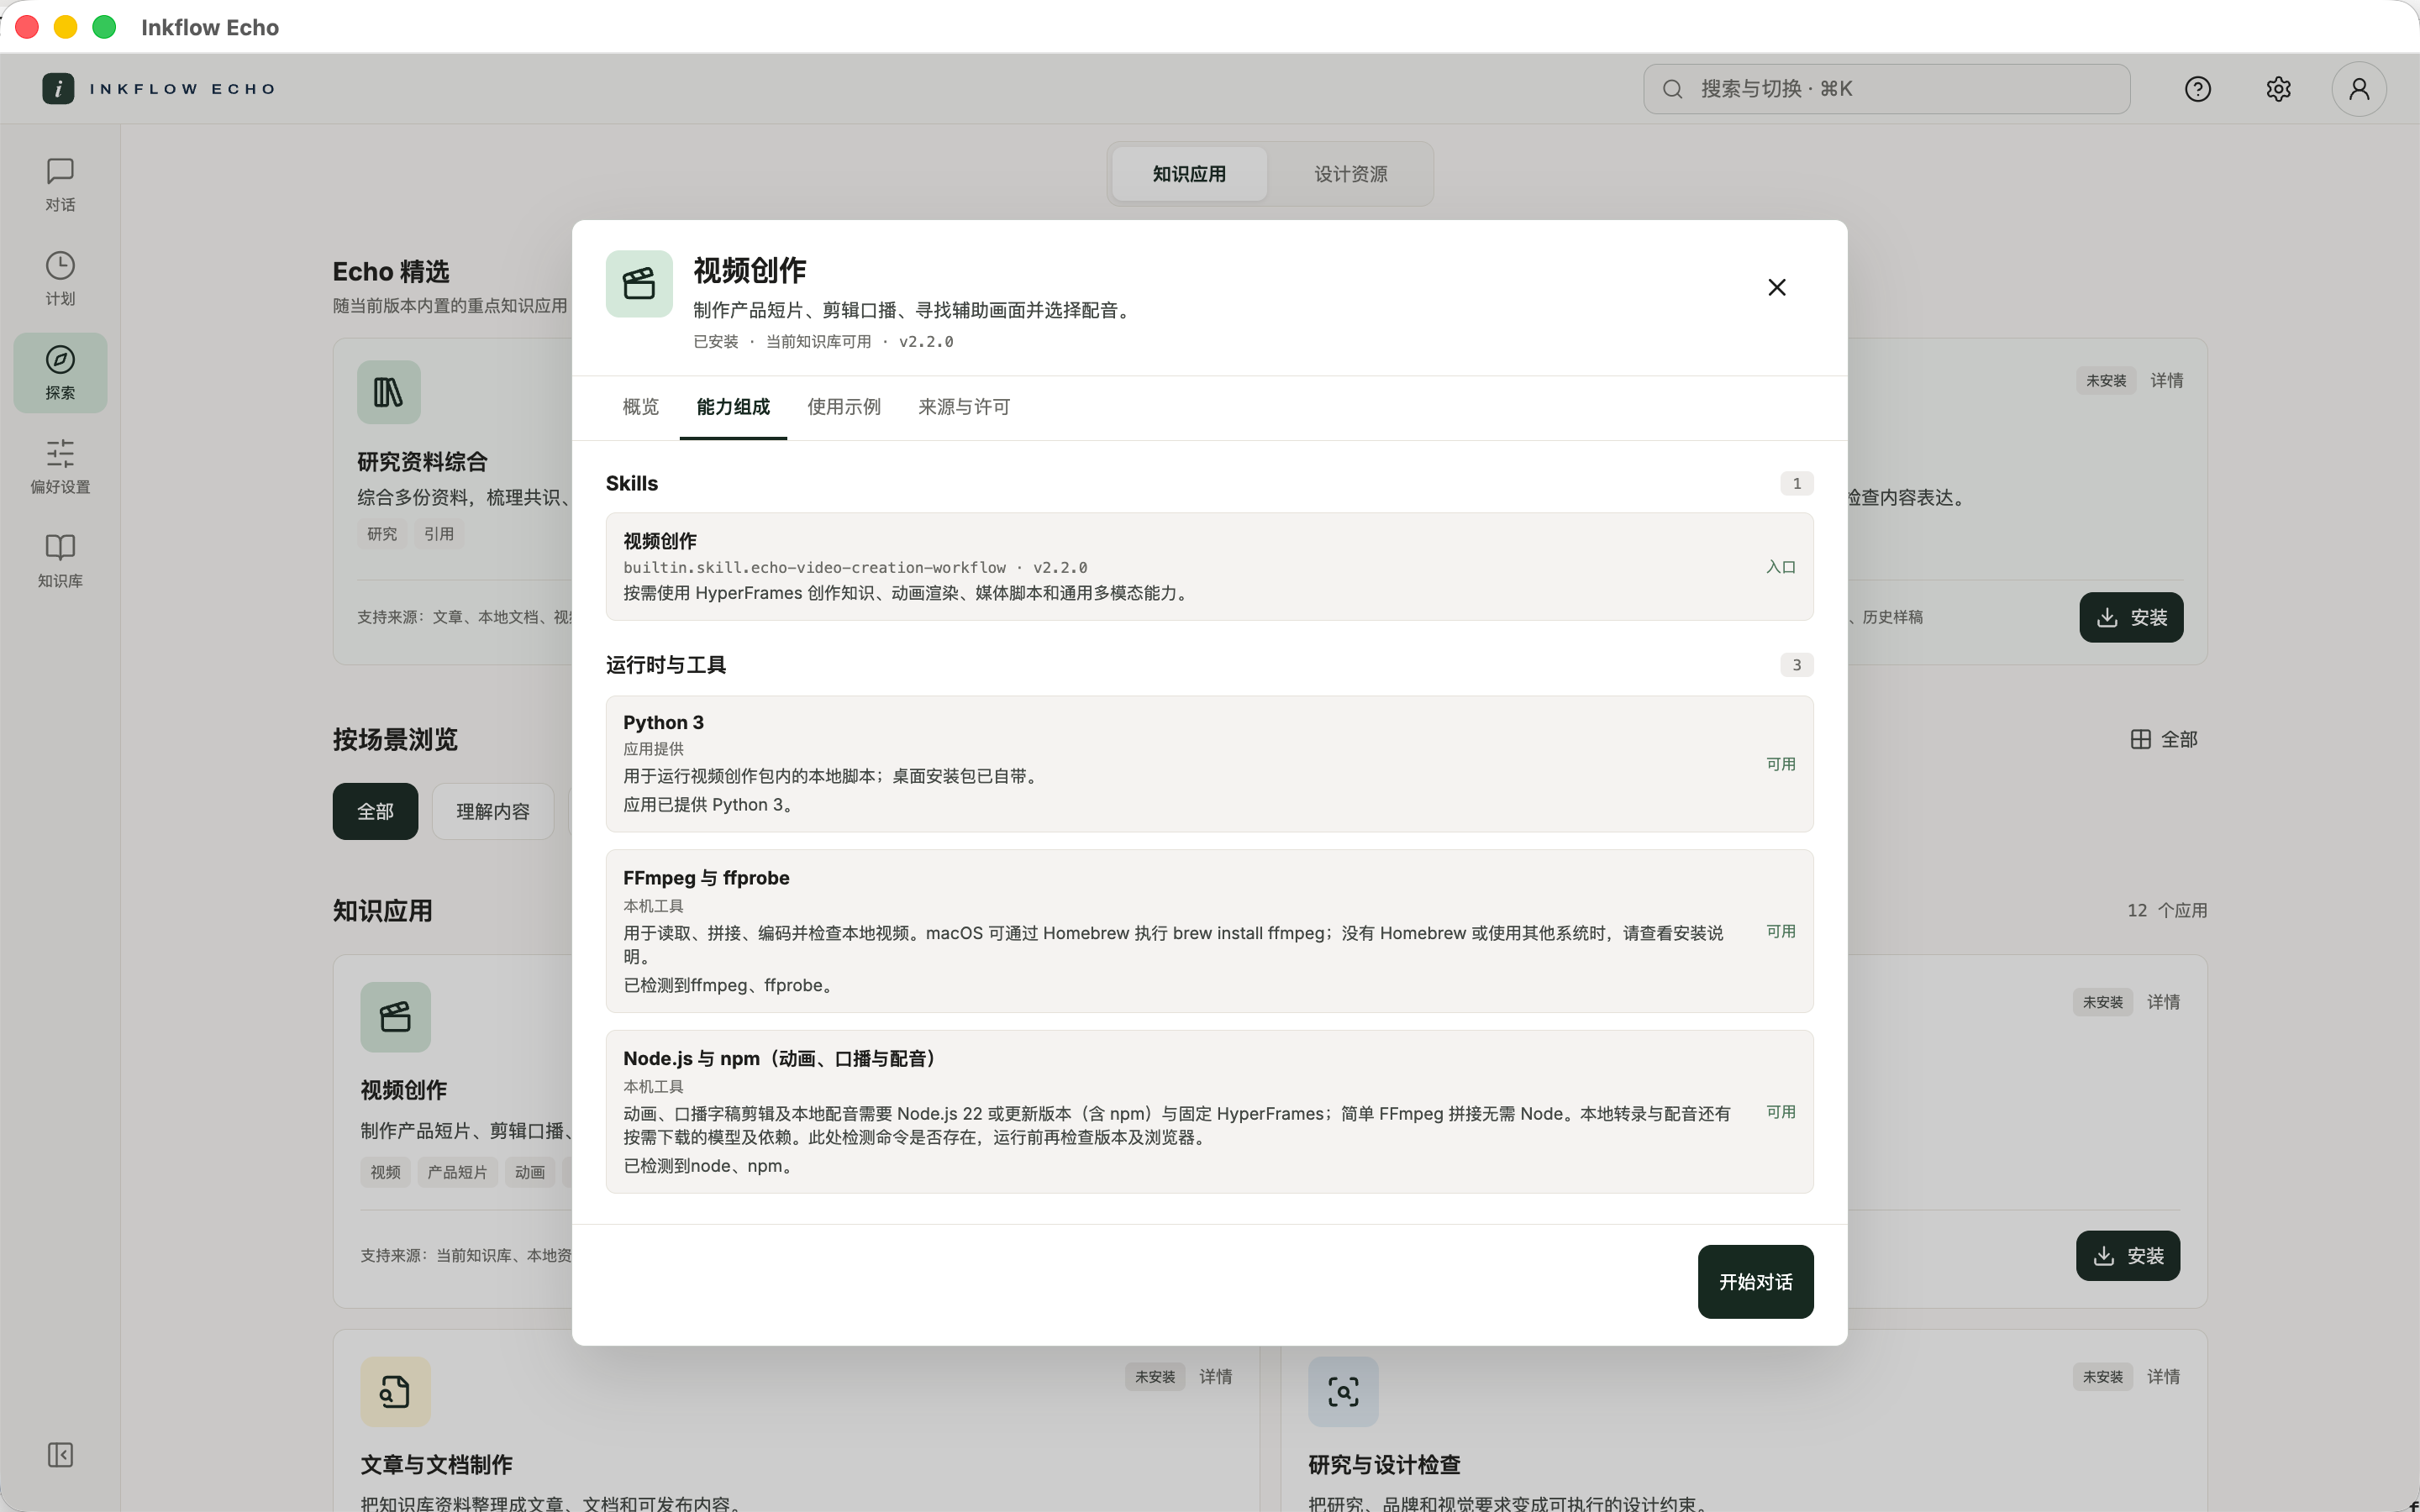
Task: Click the 12 个应用 count text
Action: click(x=2166, y=910)
